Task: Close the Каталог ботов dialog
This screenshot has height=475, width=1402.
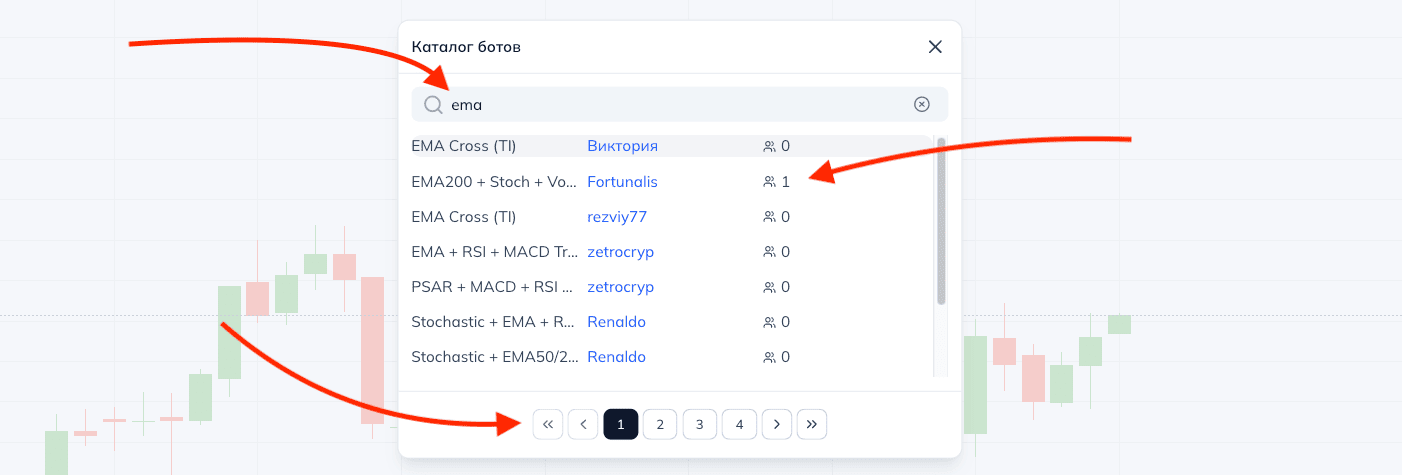Action: [935, 47]
